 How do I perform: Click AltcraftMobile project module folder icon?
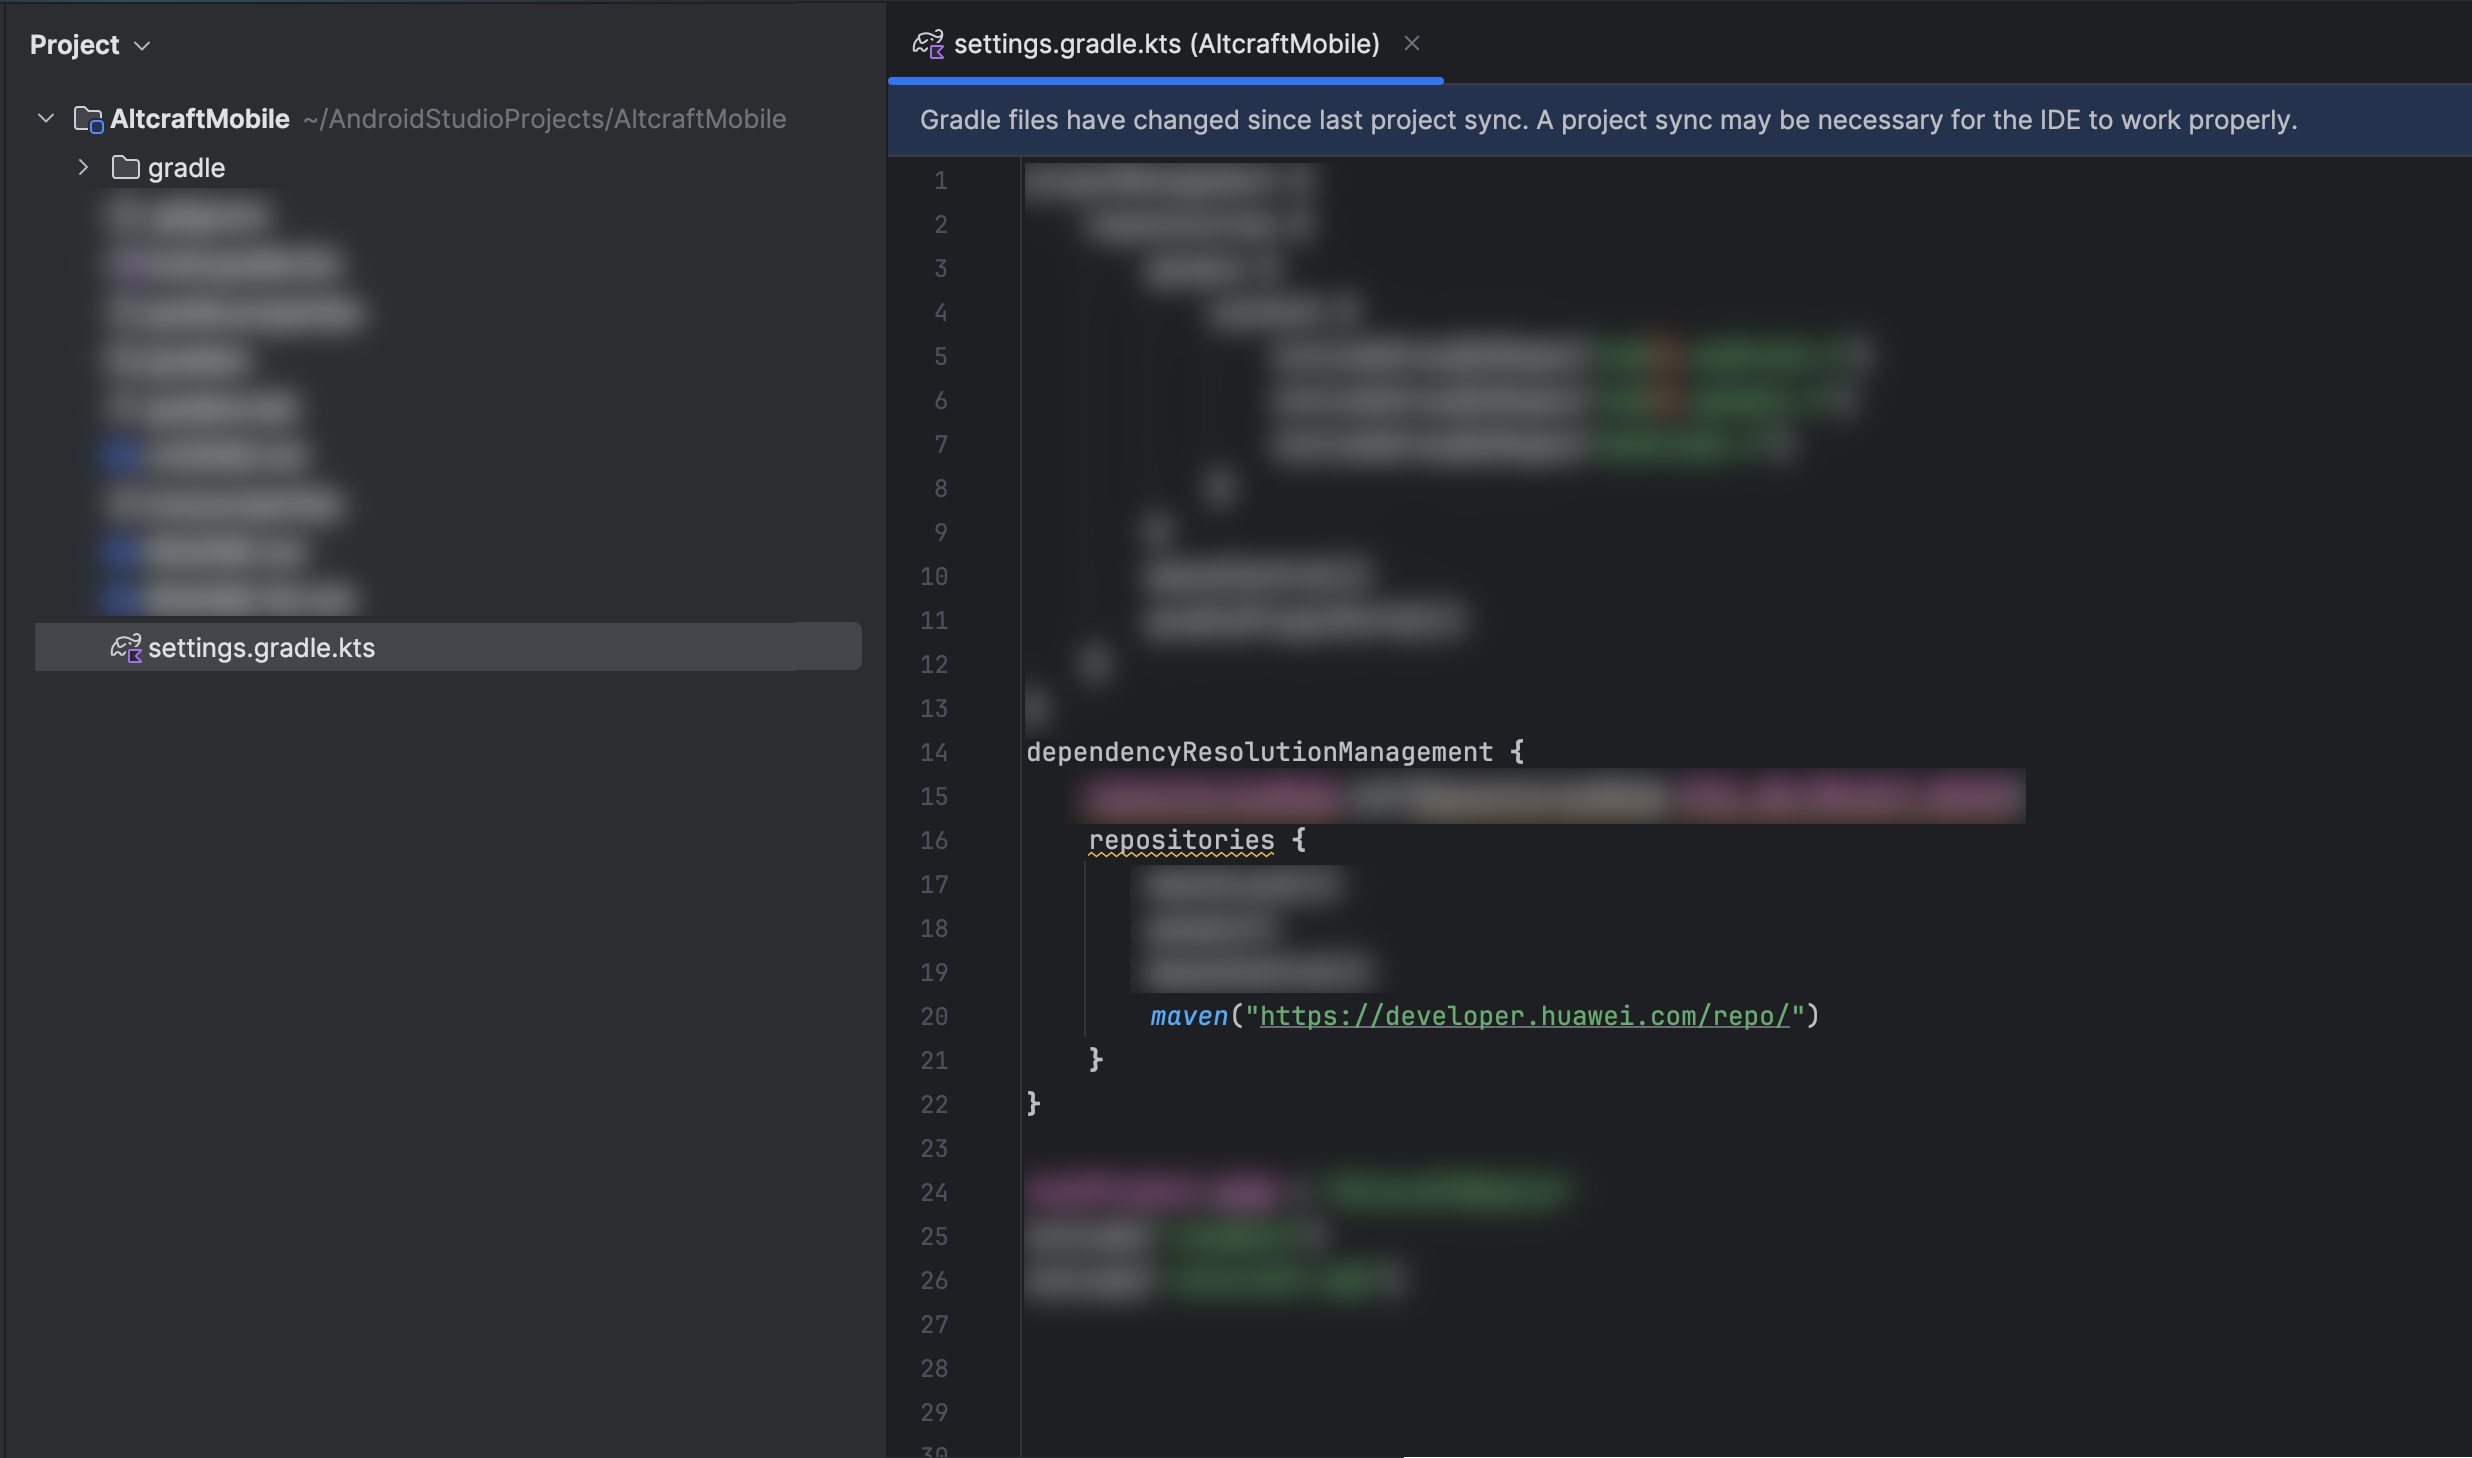[88, 120]
